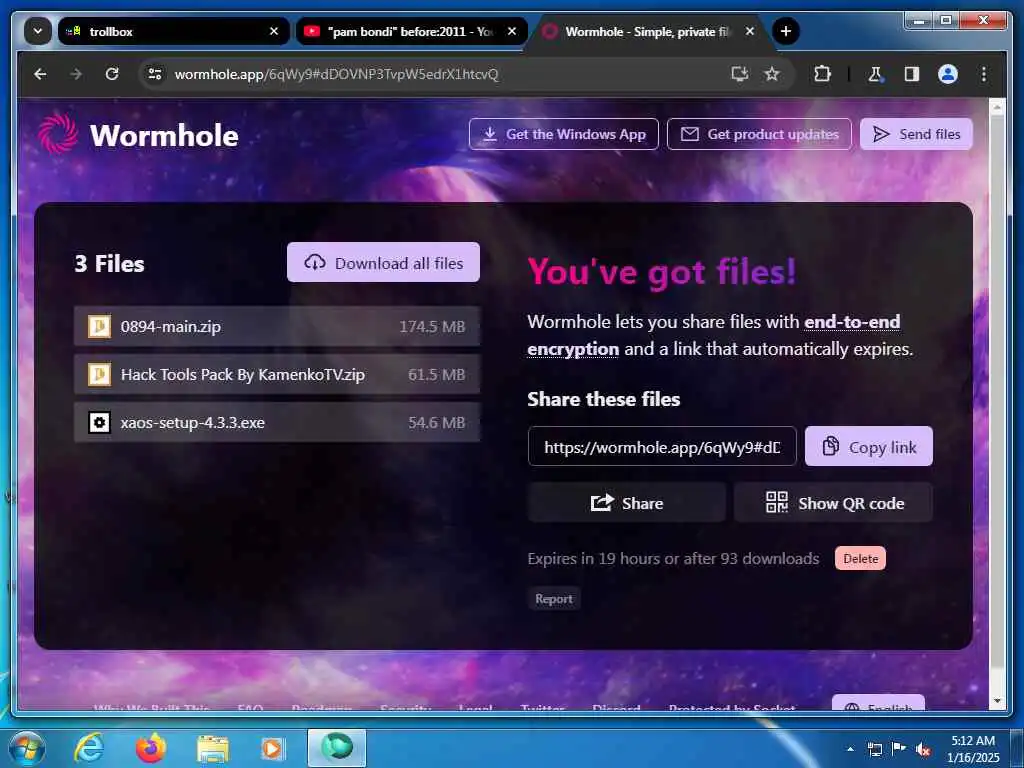
Task: Install the Wormhole app from address bar
Action: pos(739,74)
